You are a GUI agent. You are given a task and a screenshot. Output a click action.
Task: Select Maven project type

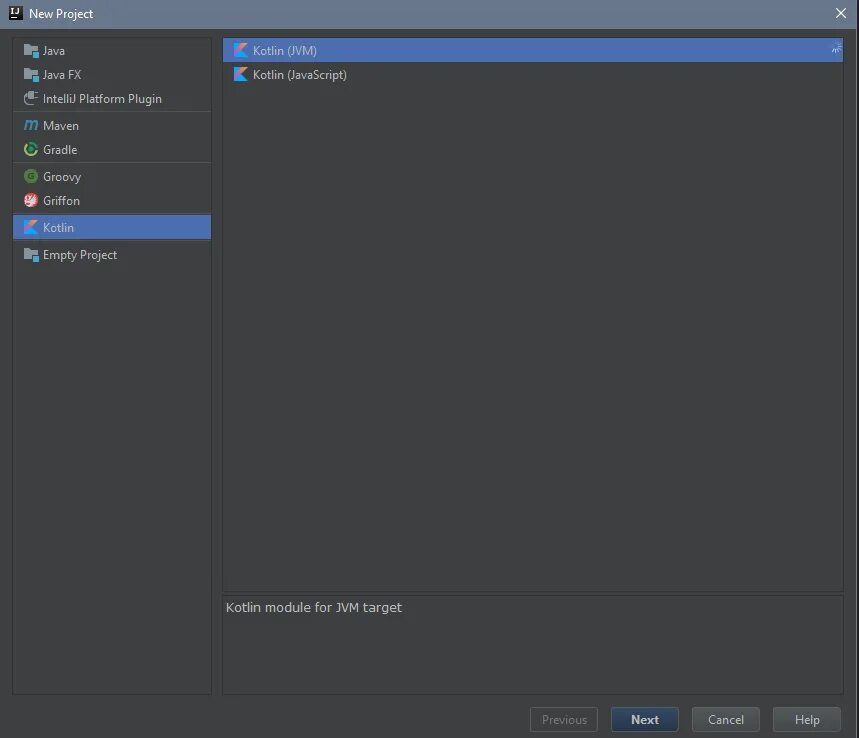pos(112,125)
